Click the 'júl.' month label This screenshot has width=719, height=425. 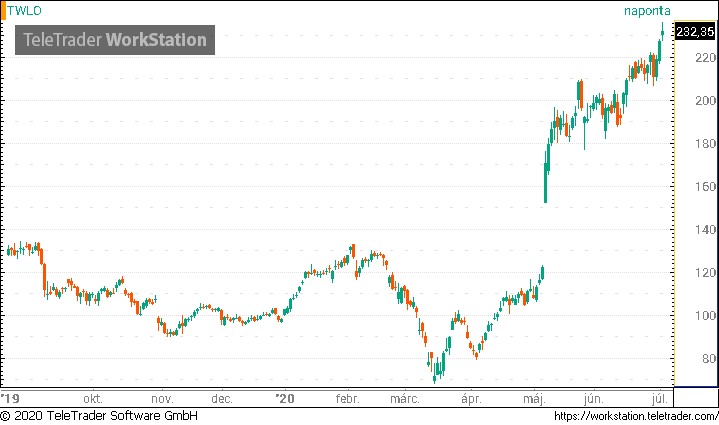(x=660, y=398)
